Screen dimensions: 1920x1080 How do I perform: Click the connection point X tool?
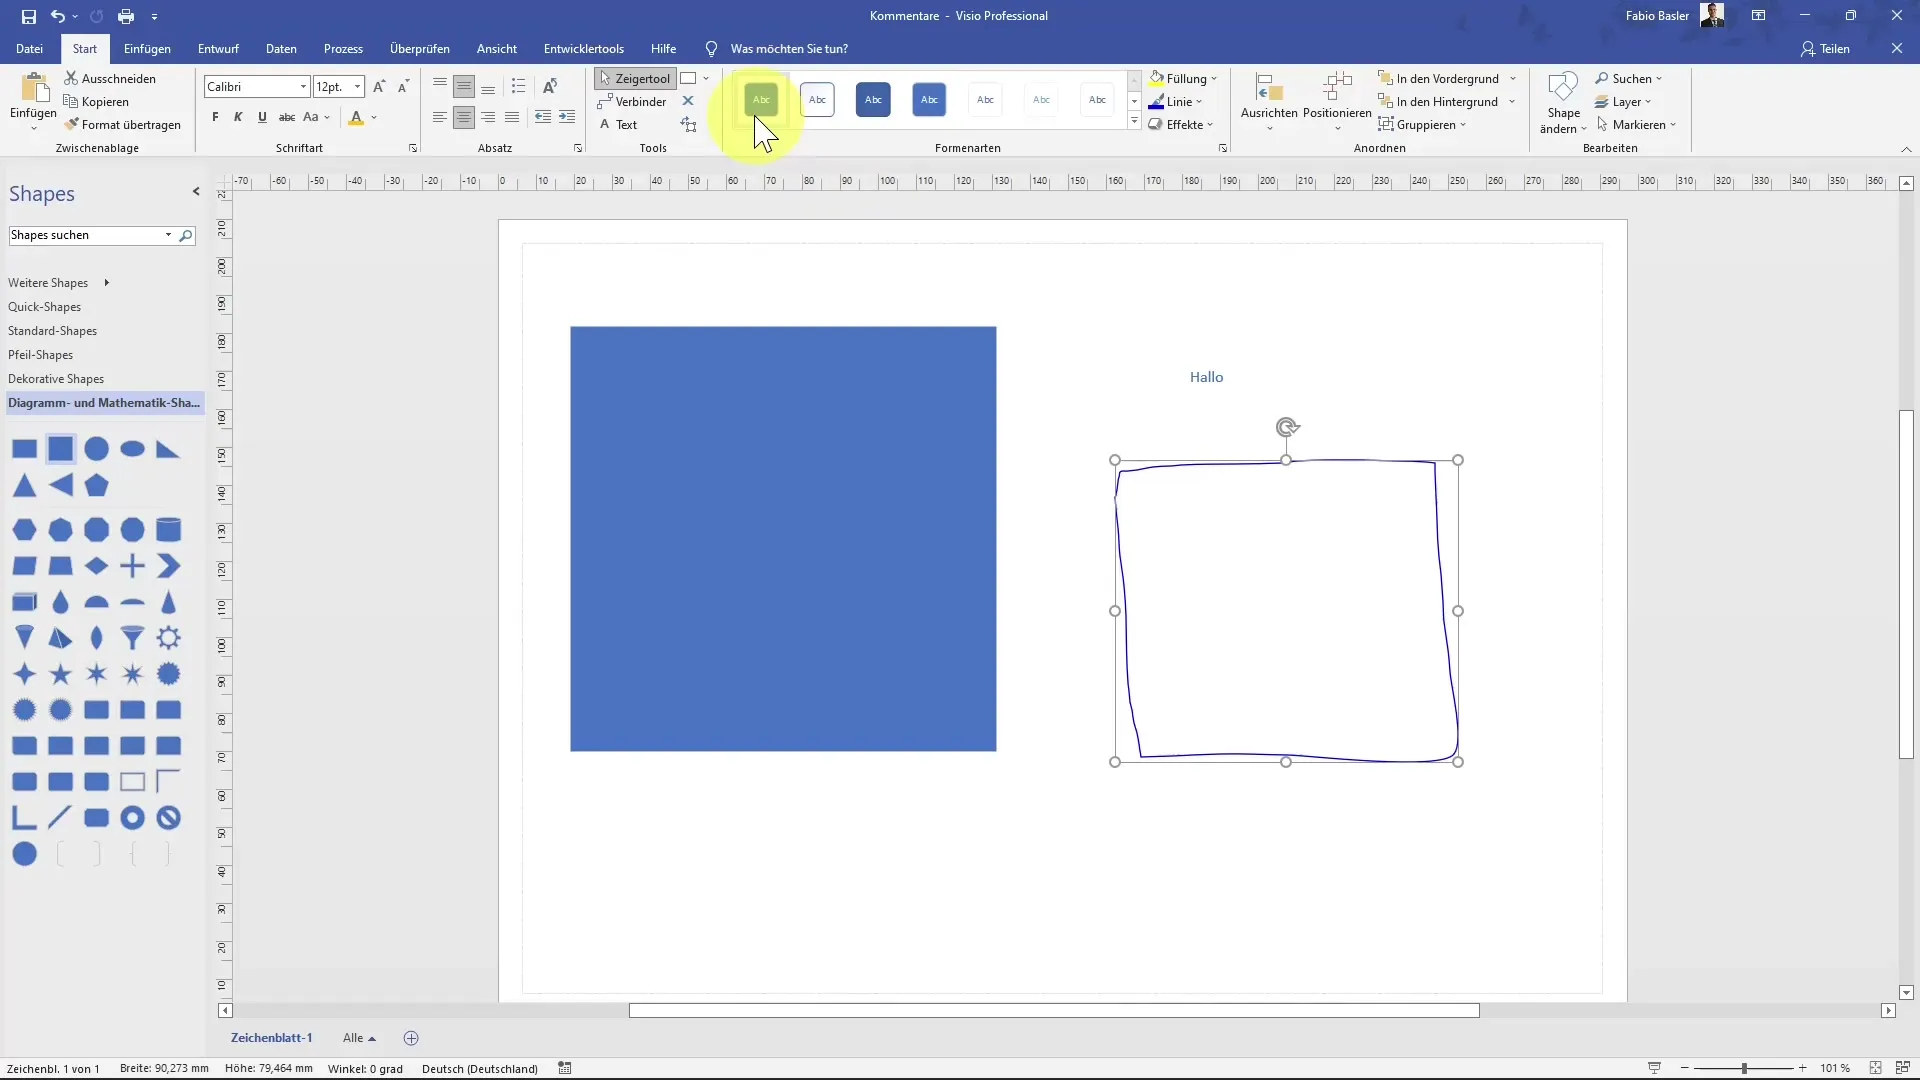[x=688, y=101]
